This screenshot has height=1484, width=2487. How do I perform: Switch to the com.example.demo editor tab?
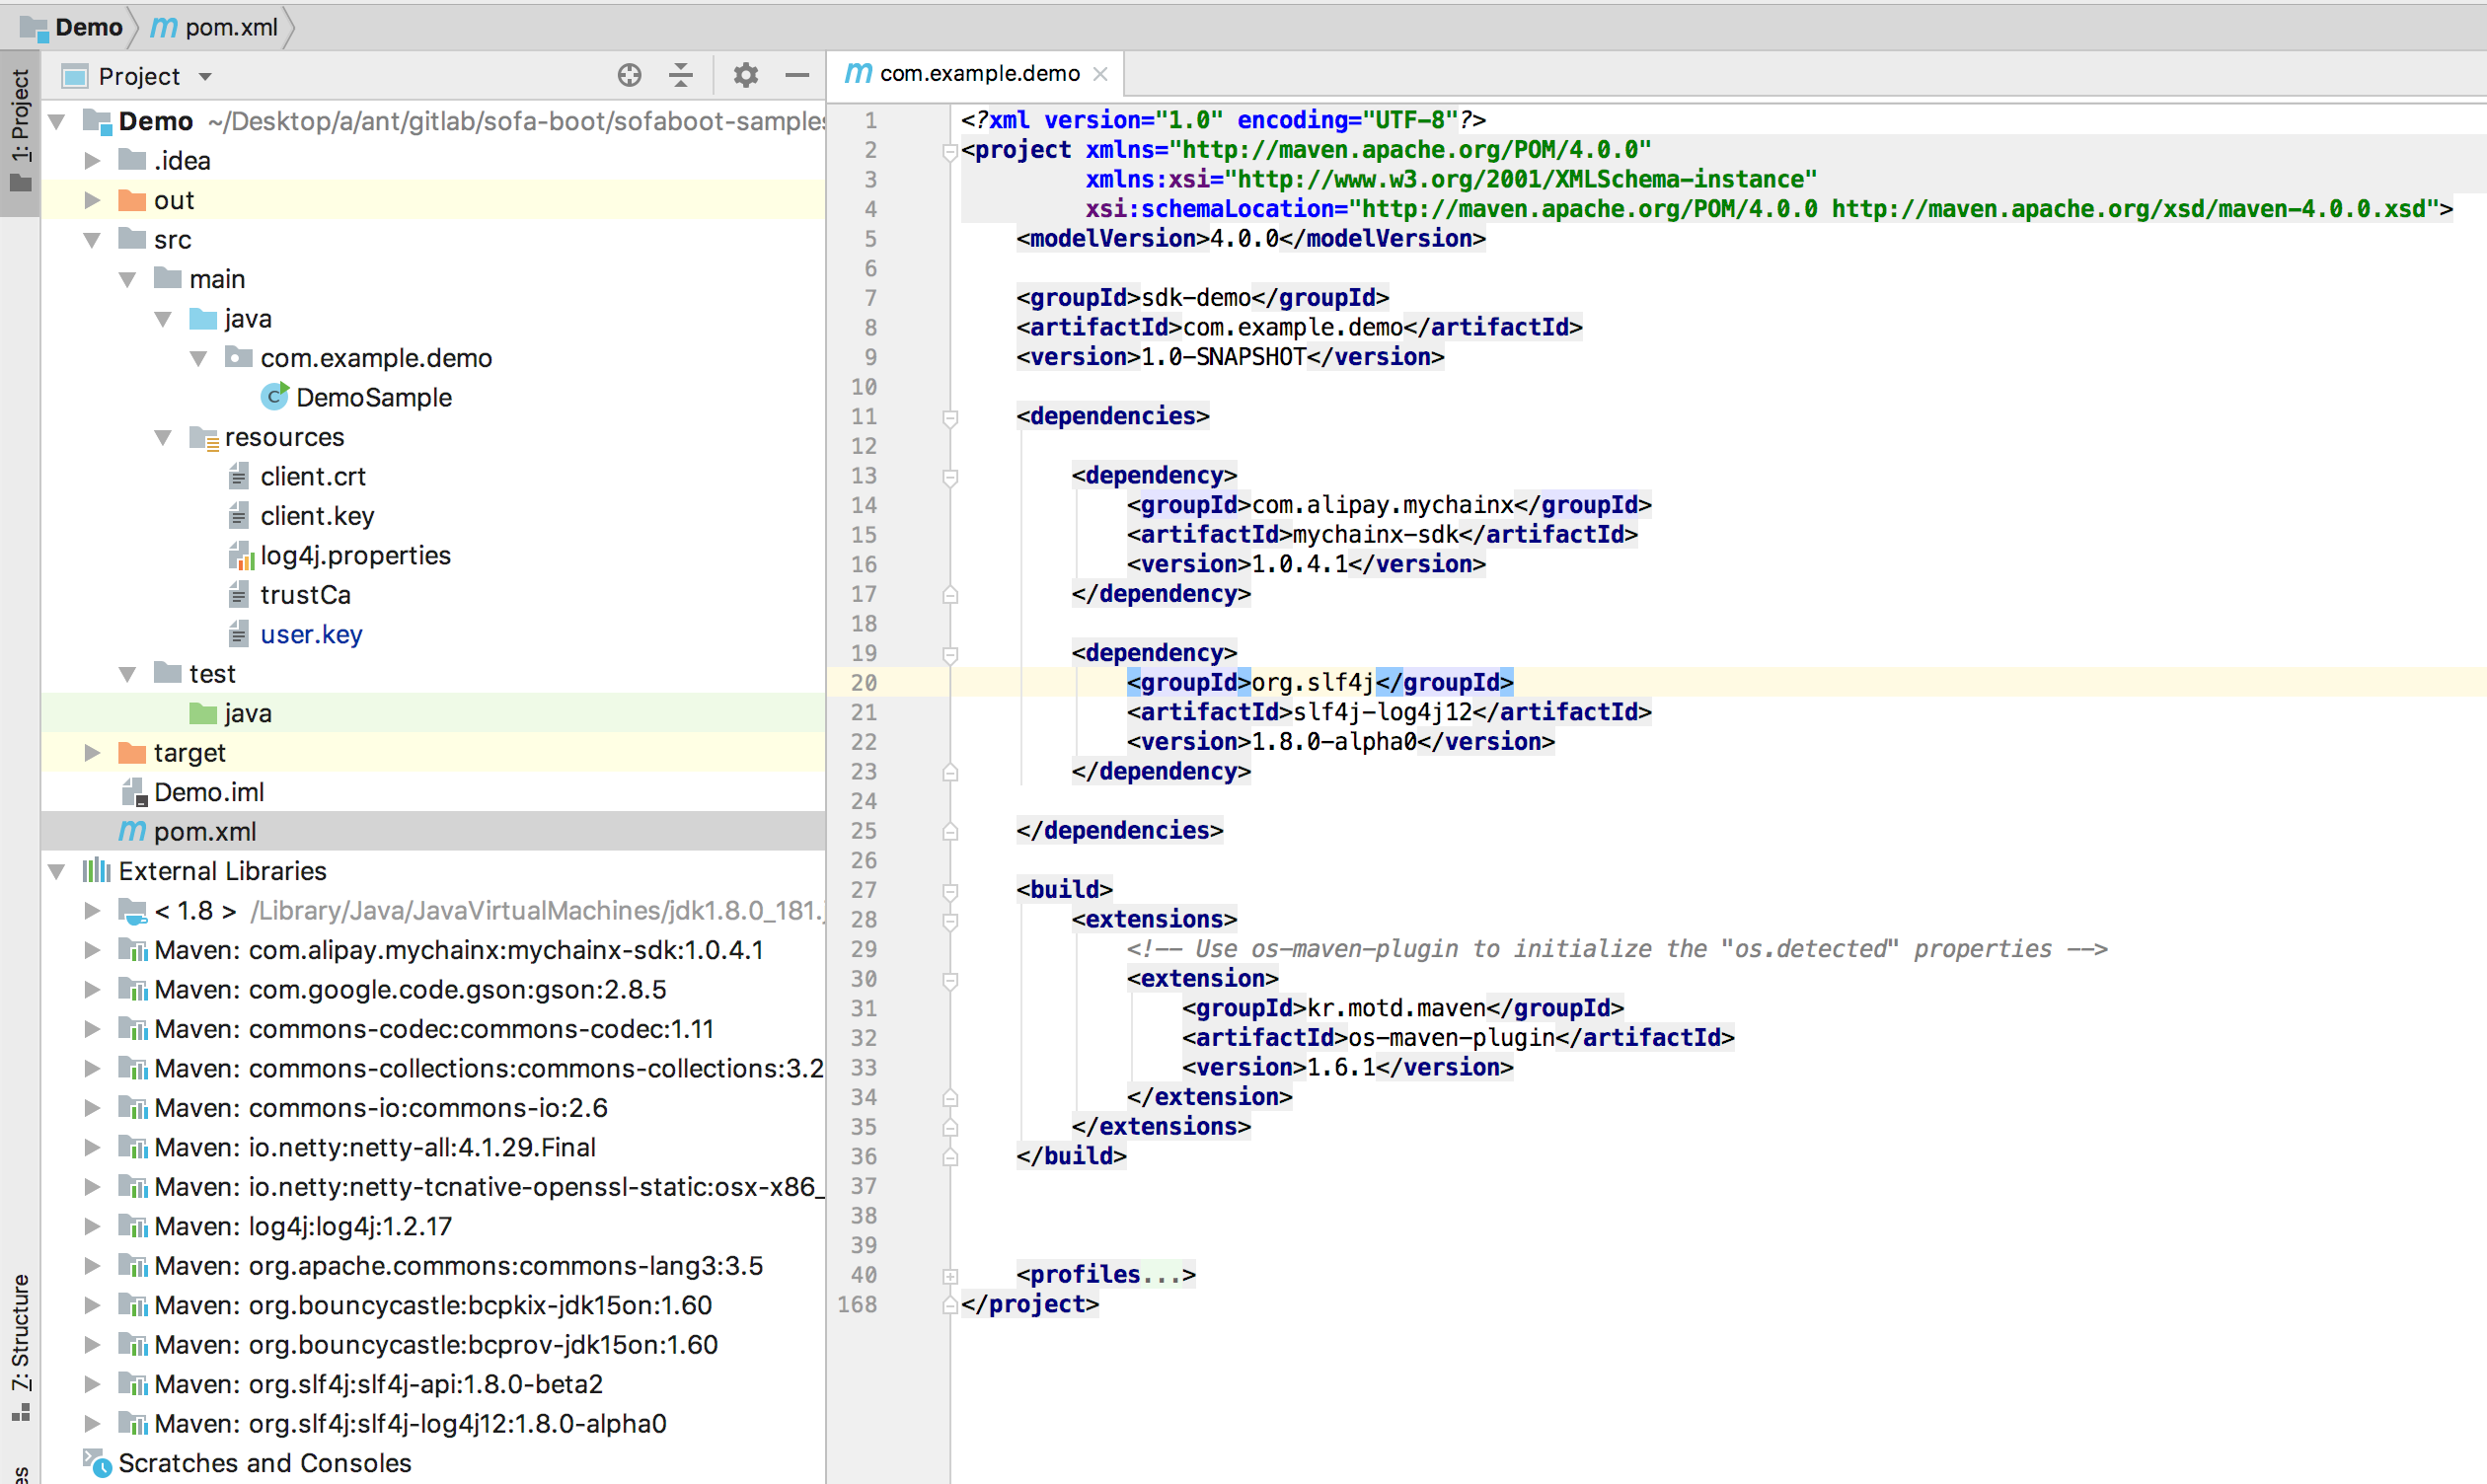tap(978, 73)
